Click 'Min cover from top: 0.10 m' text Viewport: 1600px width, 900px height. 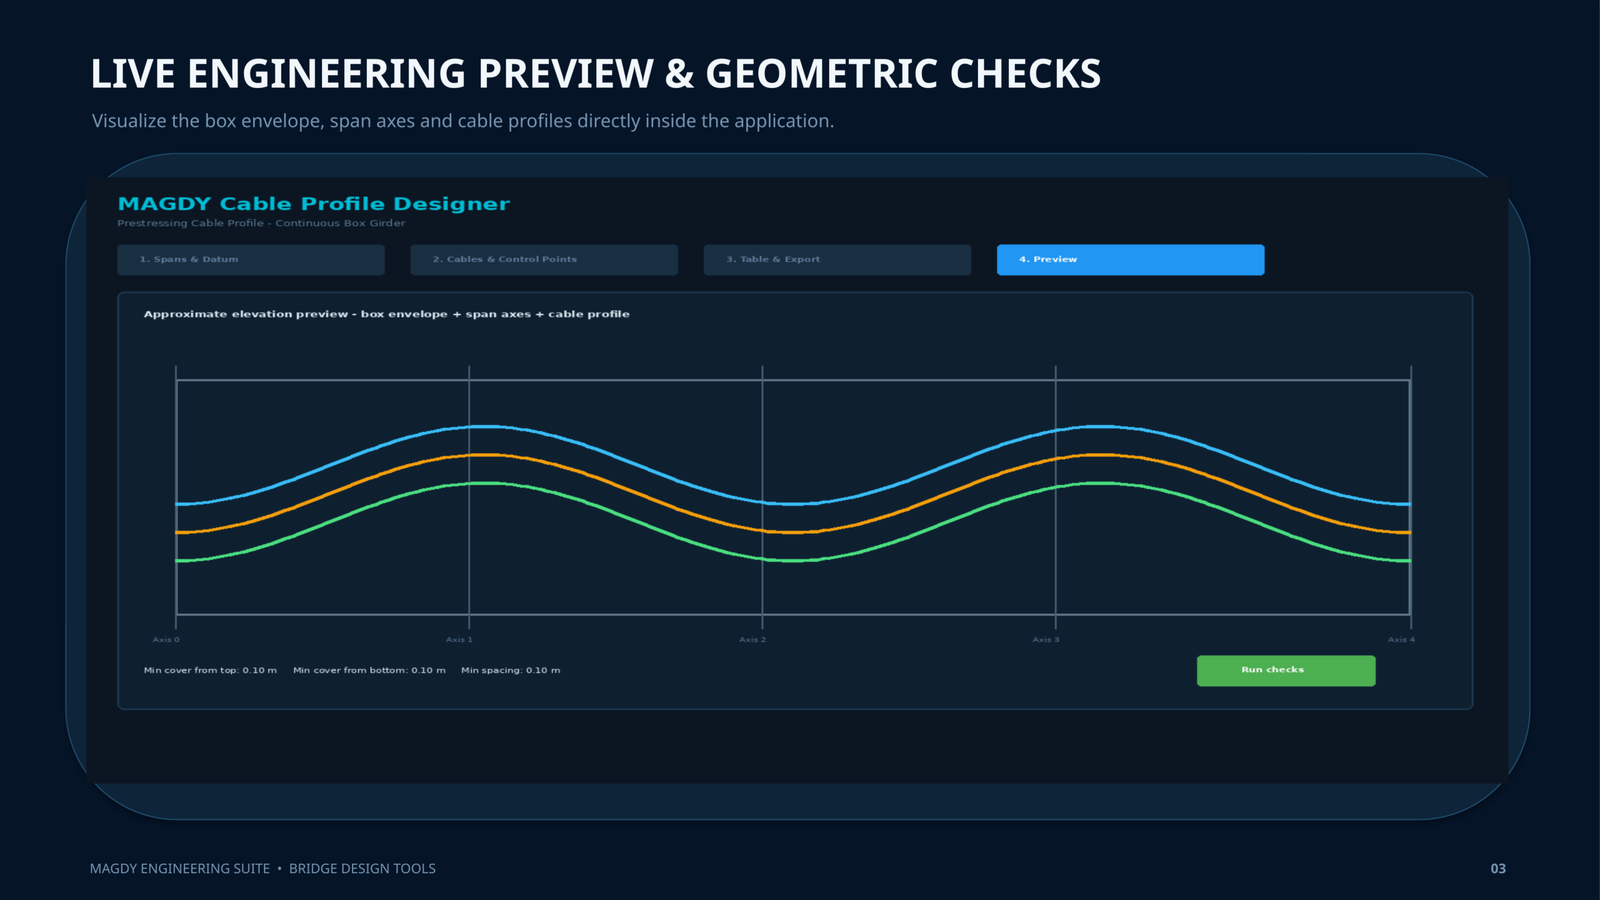click(x=210, y=671)
